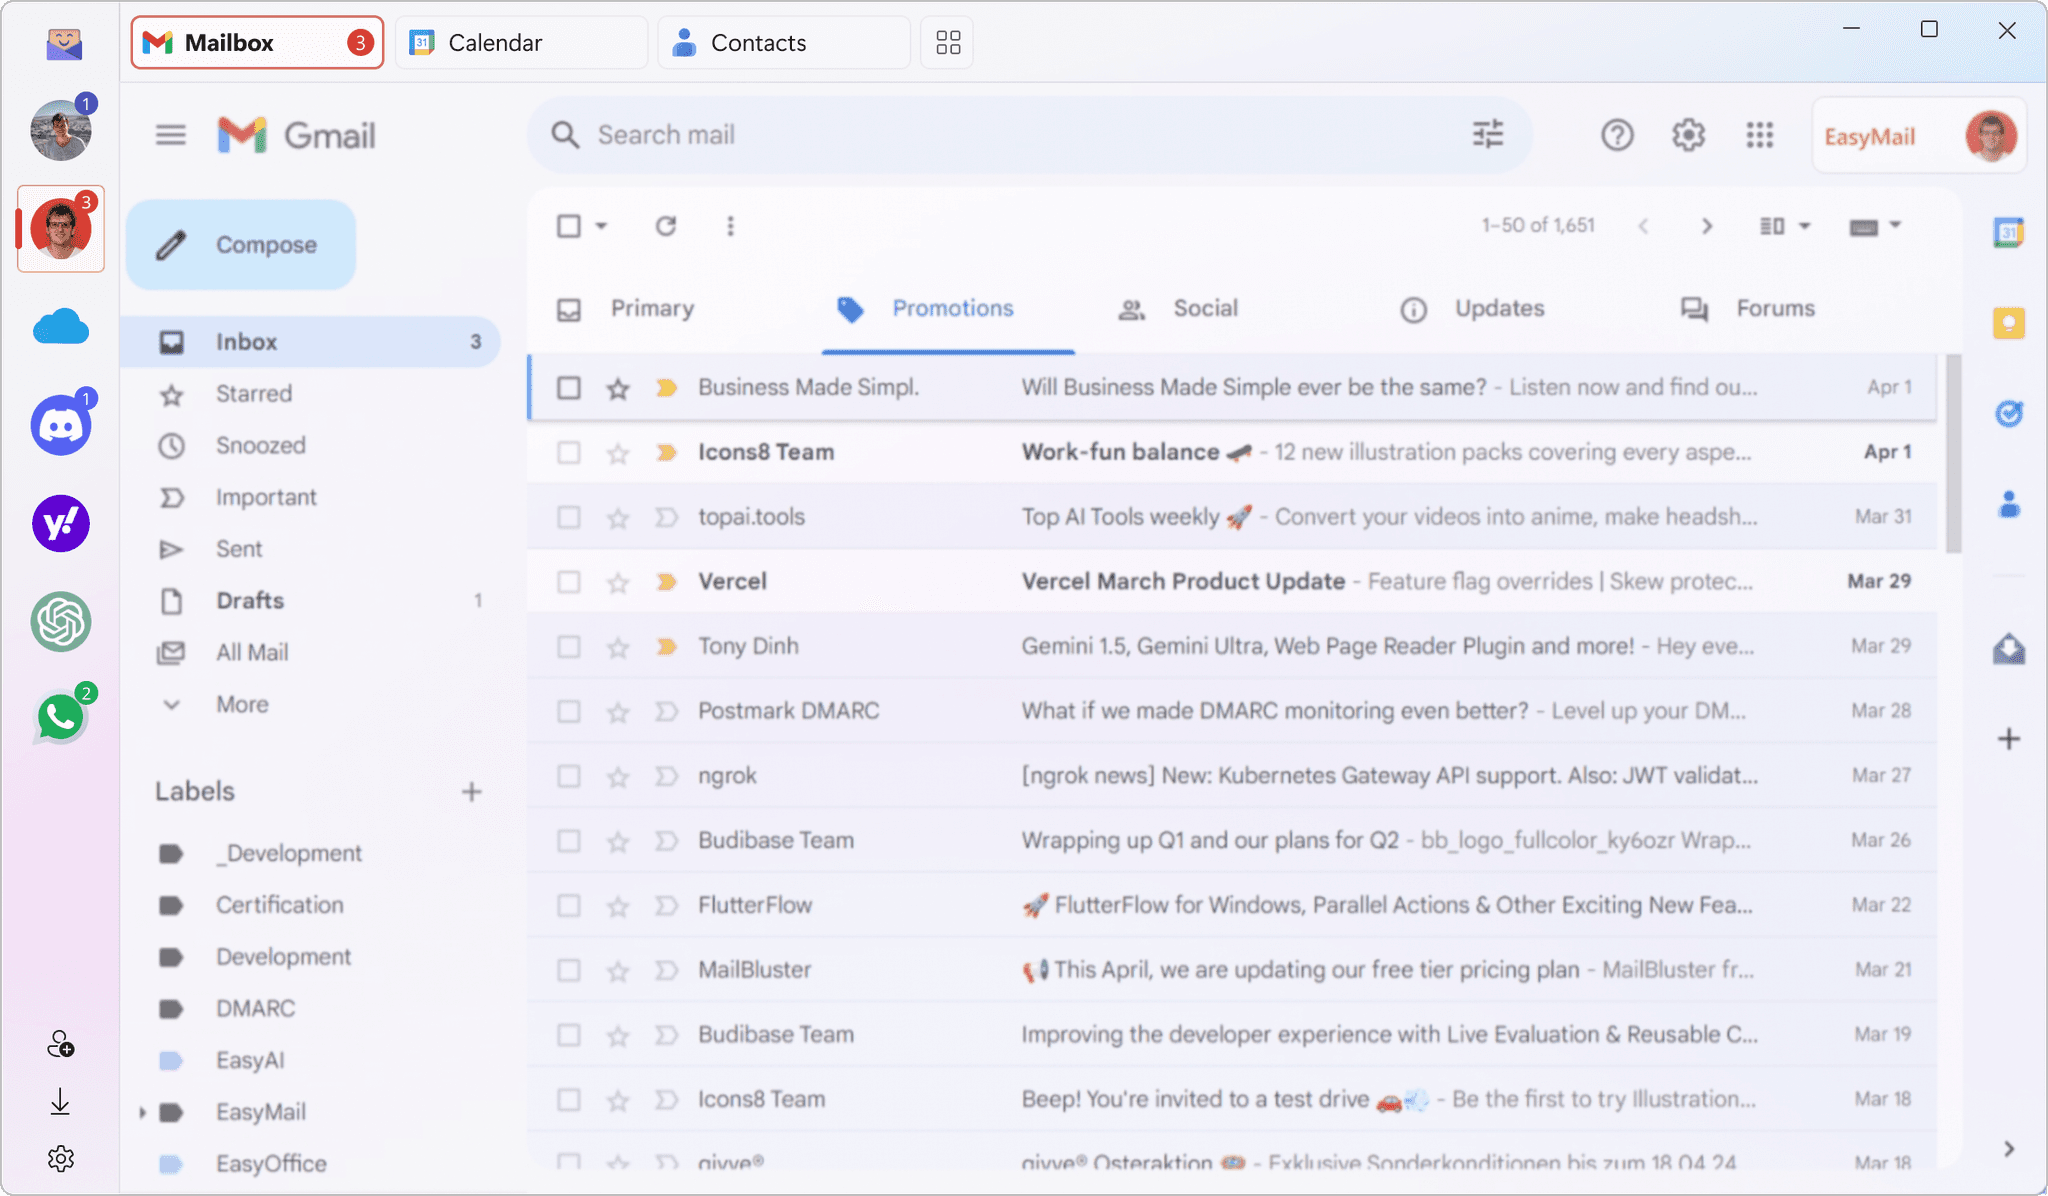Click the mail list vertical scrollbar
Screen dimensions: 2048x1196
(1953, 453)
